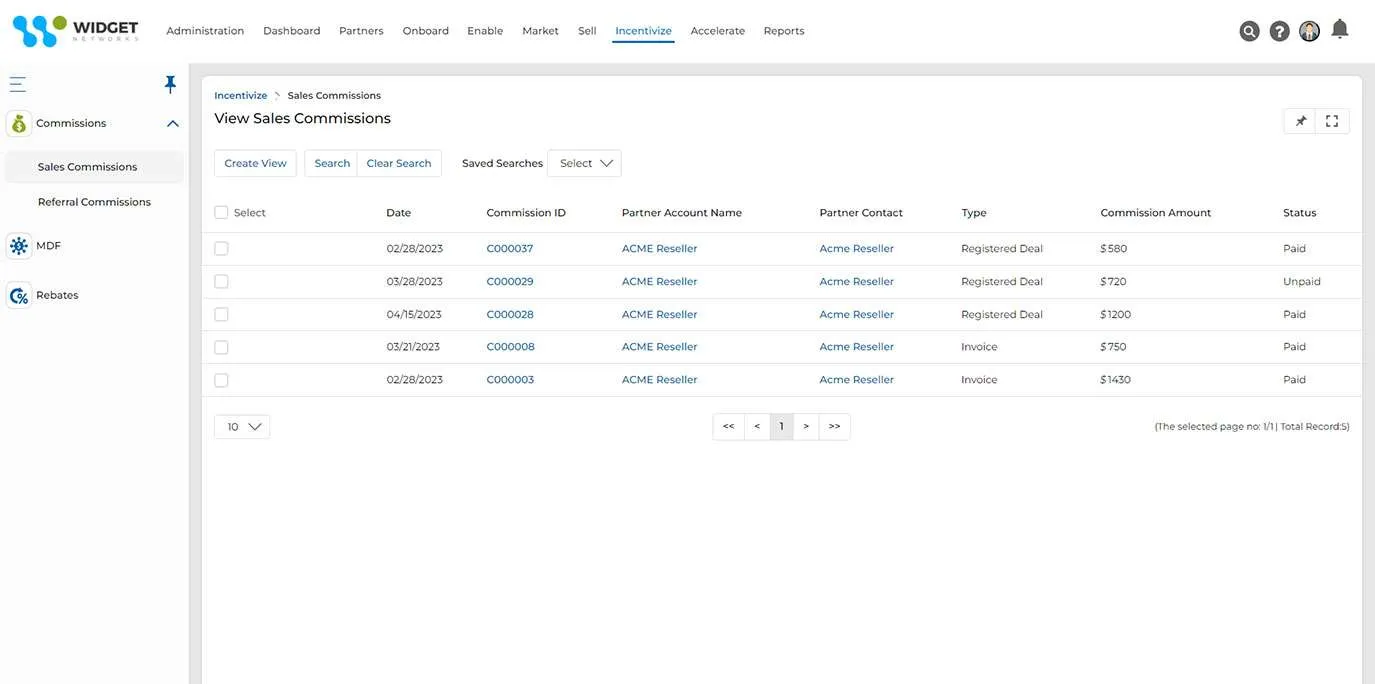
Task: Click the Commission Amount column header
Action: (1155, 213)
